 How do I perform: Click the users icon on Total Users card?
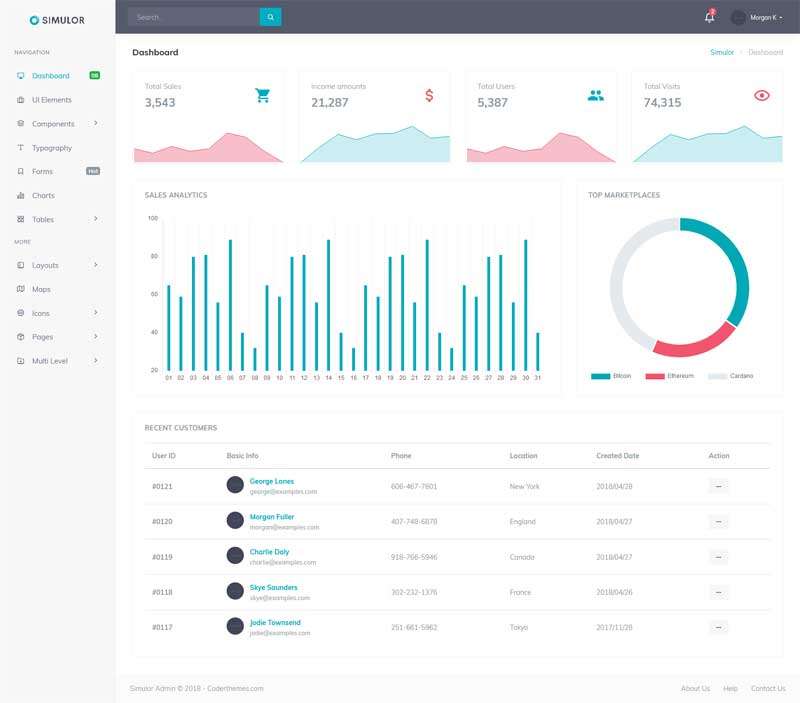coord(594,93)
